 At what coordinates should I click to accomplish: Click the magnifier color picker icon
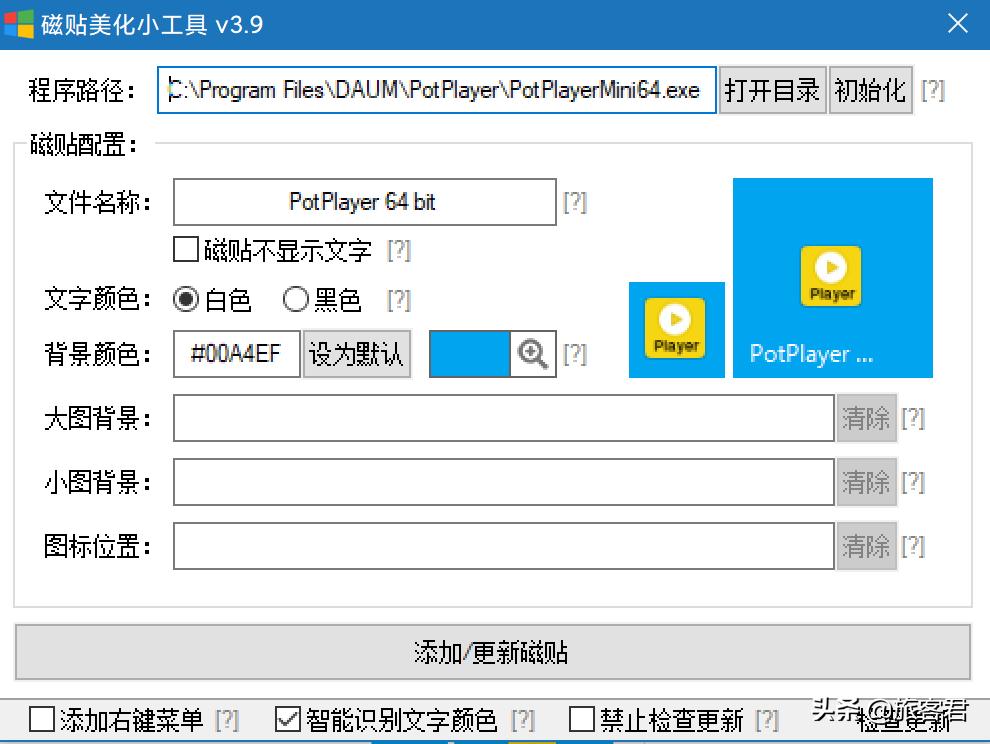(532, 354)
